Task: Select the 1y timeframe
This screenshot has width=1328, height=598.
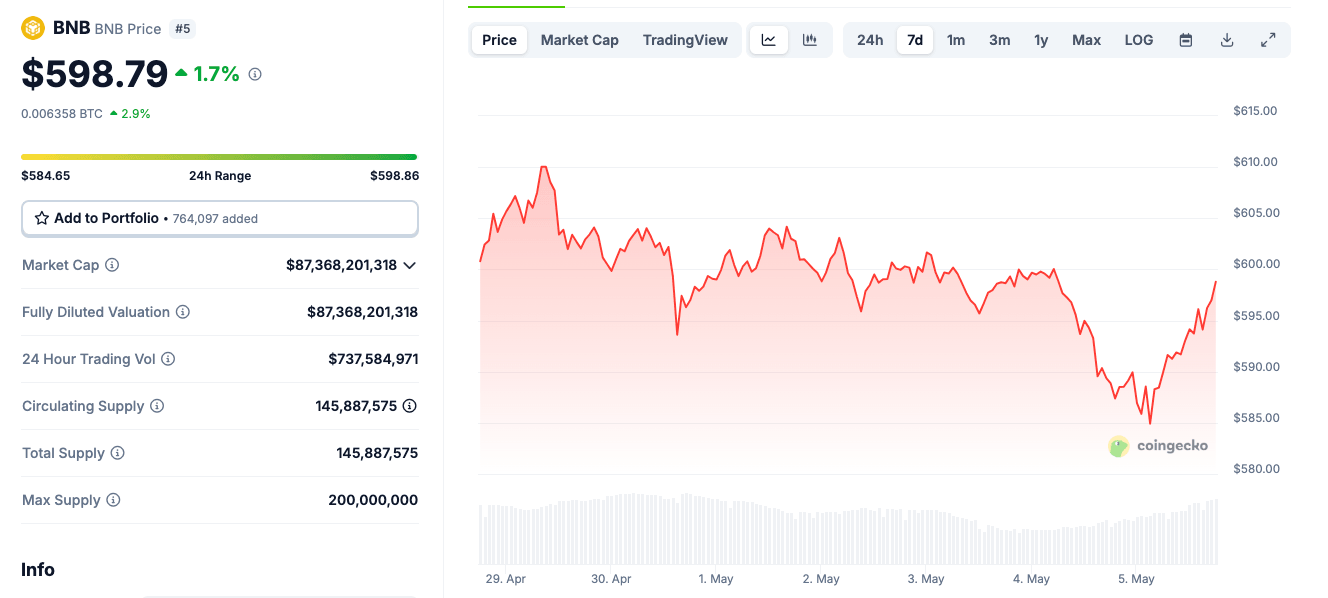Action: click(x=1041, y=39)
